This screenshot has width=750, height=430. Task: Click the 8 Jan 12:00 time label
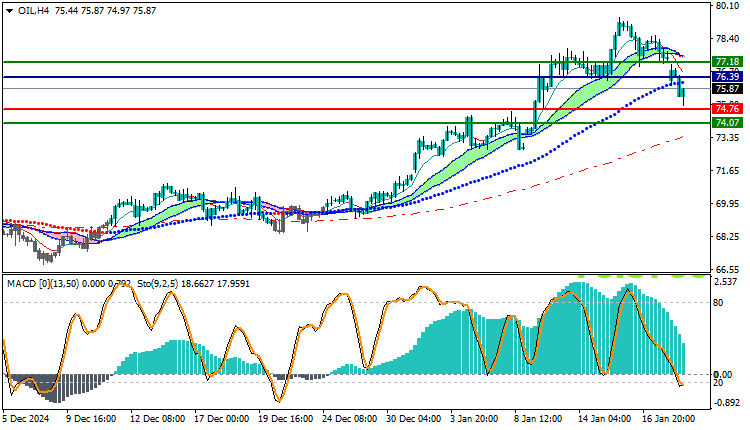pos(539,419)
